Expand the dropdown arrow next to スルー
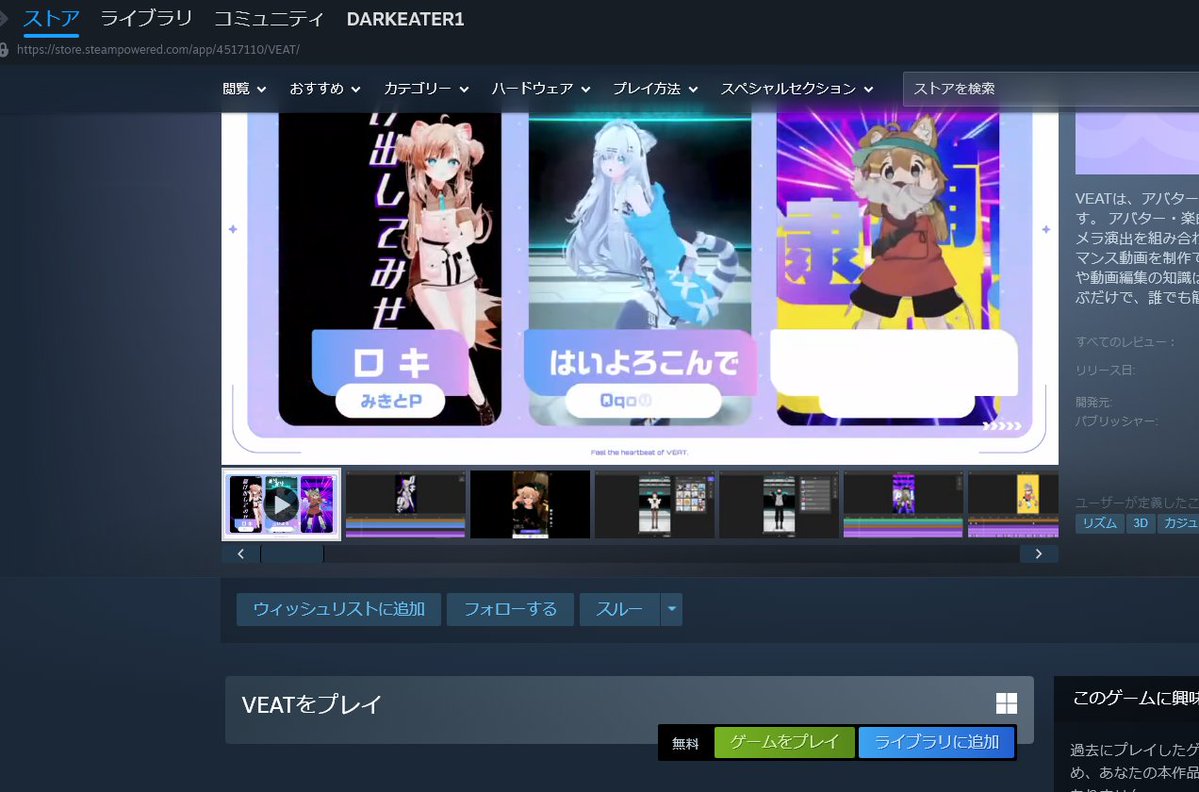This screenshot has height=792, width=1199. pos(671,609)
